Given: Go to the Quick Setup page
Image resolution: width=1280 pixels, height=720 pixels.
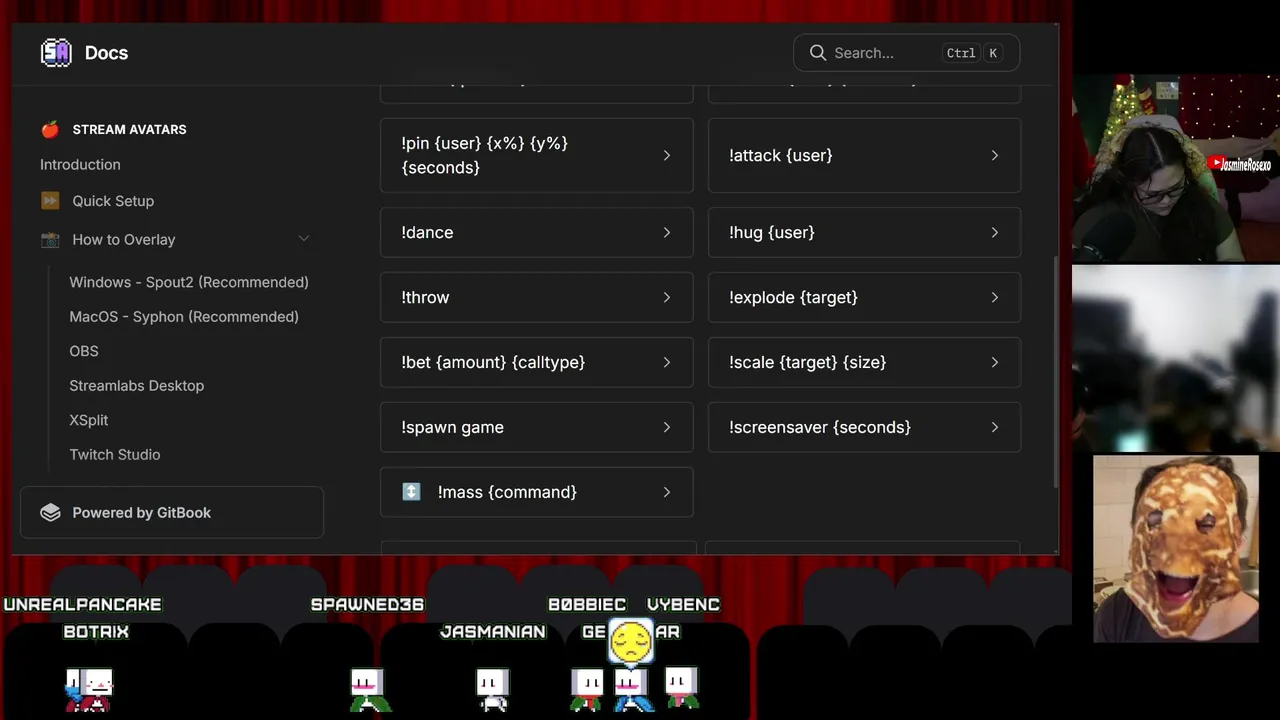Looking at the screenshot, I should pos(113,201).
